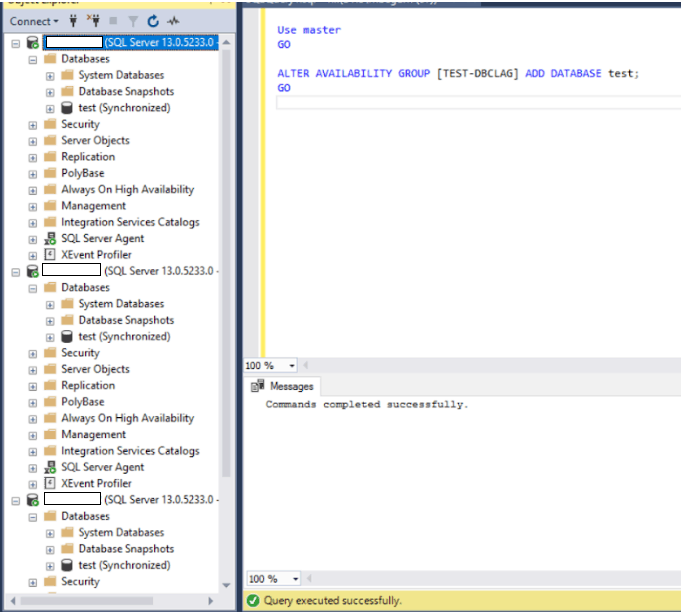Viewport: 683px width, 612px height.
Task: Click first server's SQL Server Agent icon
Action: (50, 238)
